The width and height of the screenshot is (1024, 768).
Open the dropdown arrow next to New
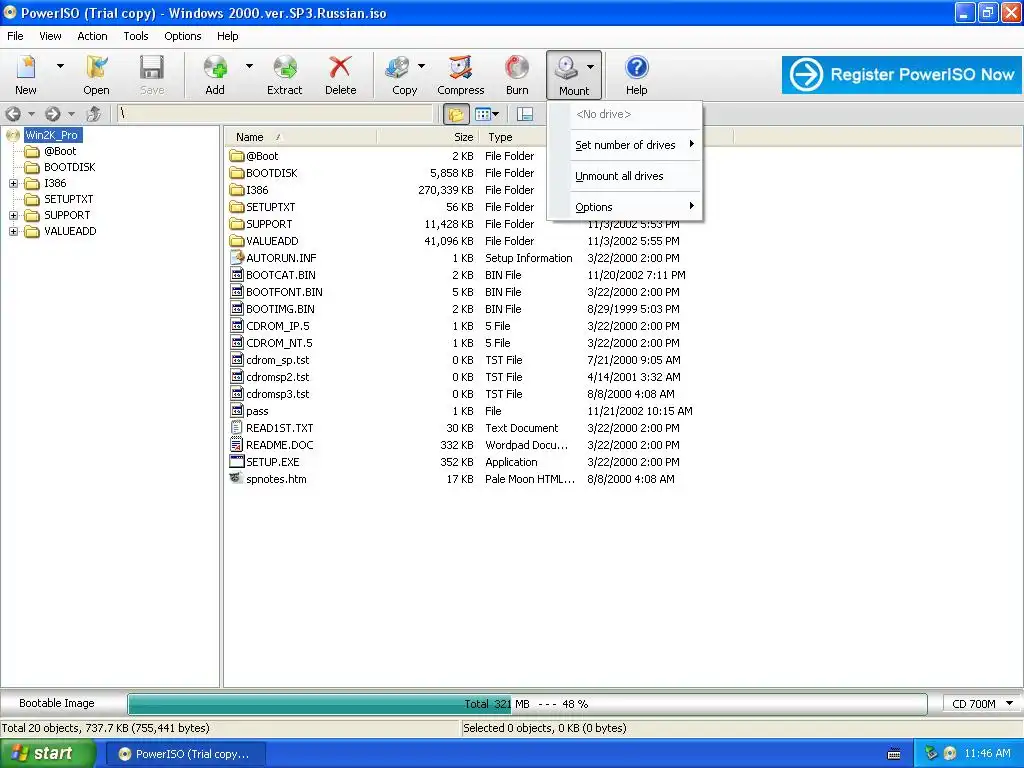pos(60,66)
